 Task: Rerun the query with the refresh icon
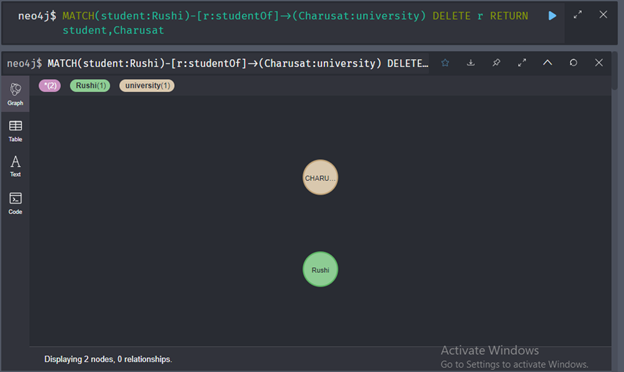coord(573,62)
